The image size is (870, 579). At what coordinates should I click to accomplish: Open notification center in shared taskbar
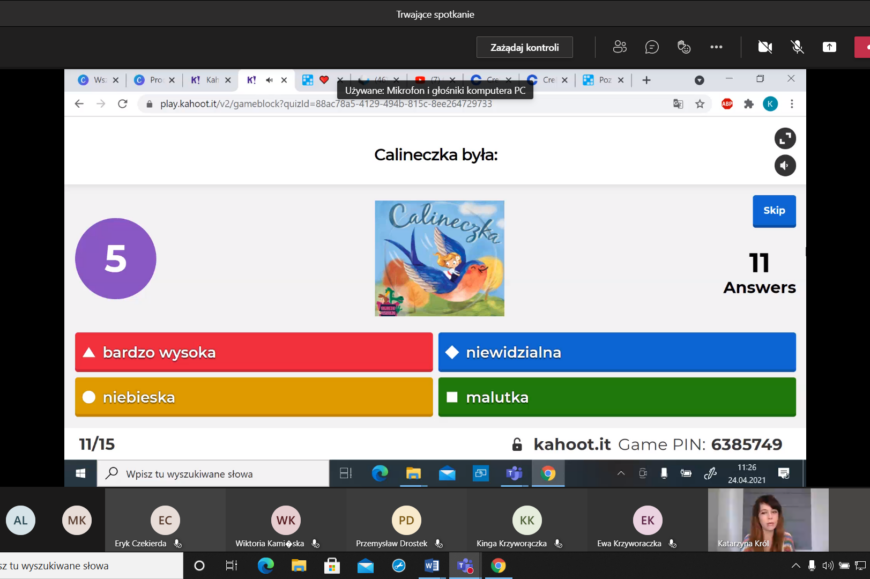[784, 474]
